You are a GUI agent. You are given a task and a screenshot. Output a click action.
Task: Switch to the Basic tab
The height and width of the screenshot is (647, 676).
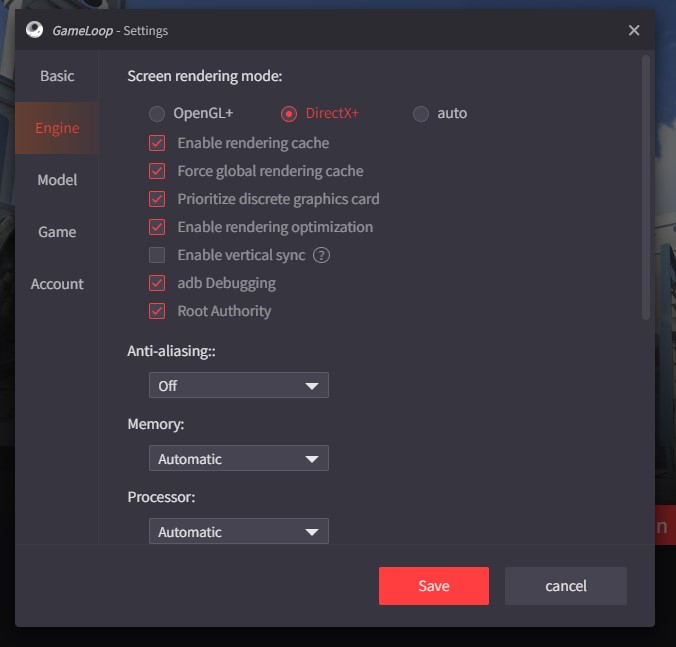[57, 76]
